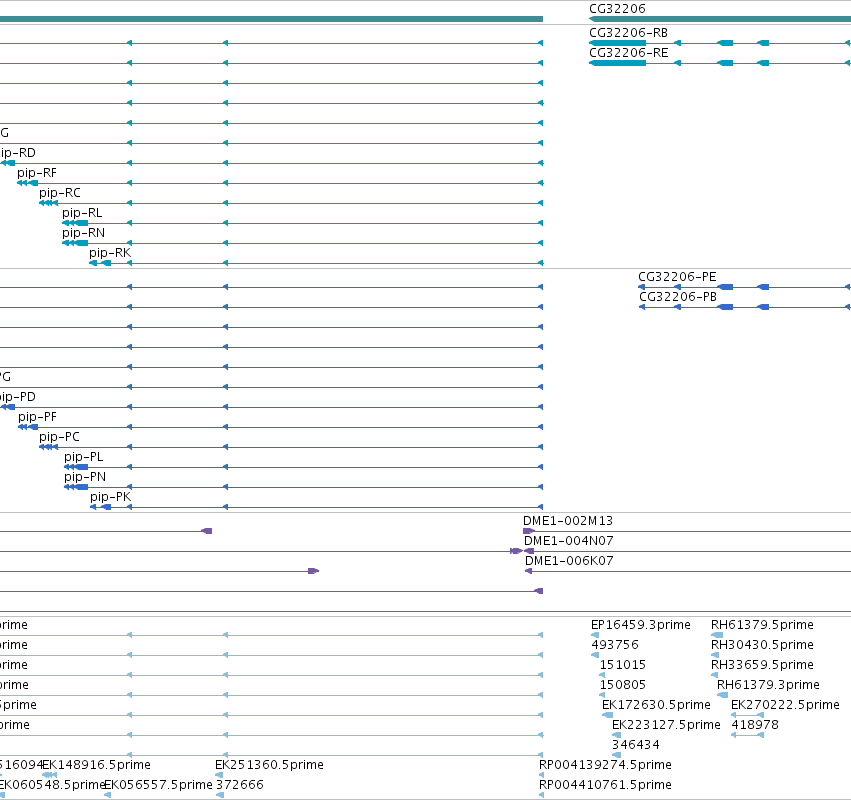The width and height of the screenshot is (851, 800).
Task: Click the EK223127.5prime EST label
Action: pos(666,725)
